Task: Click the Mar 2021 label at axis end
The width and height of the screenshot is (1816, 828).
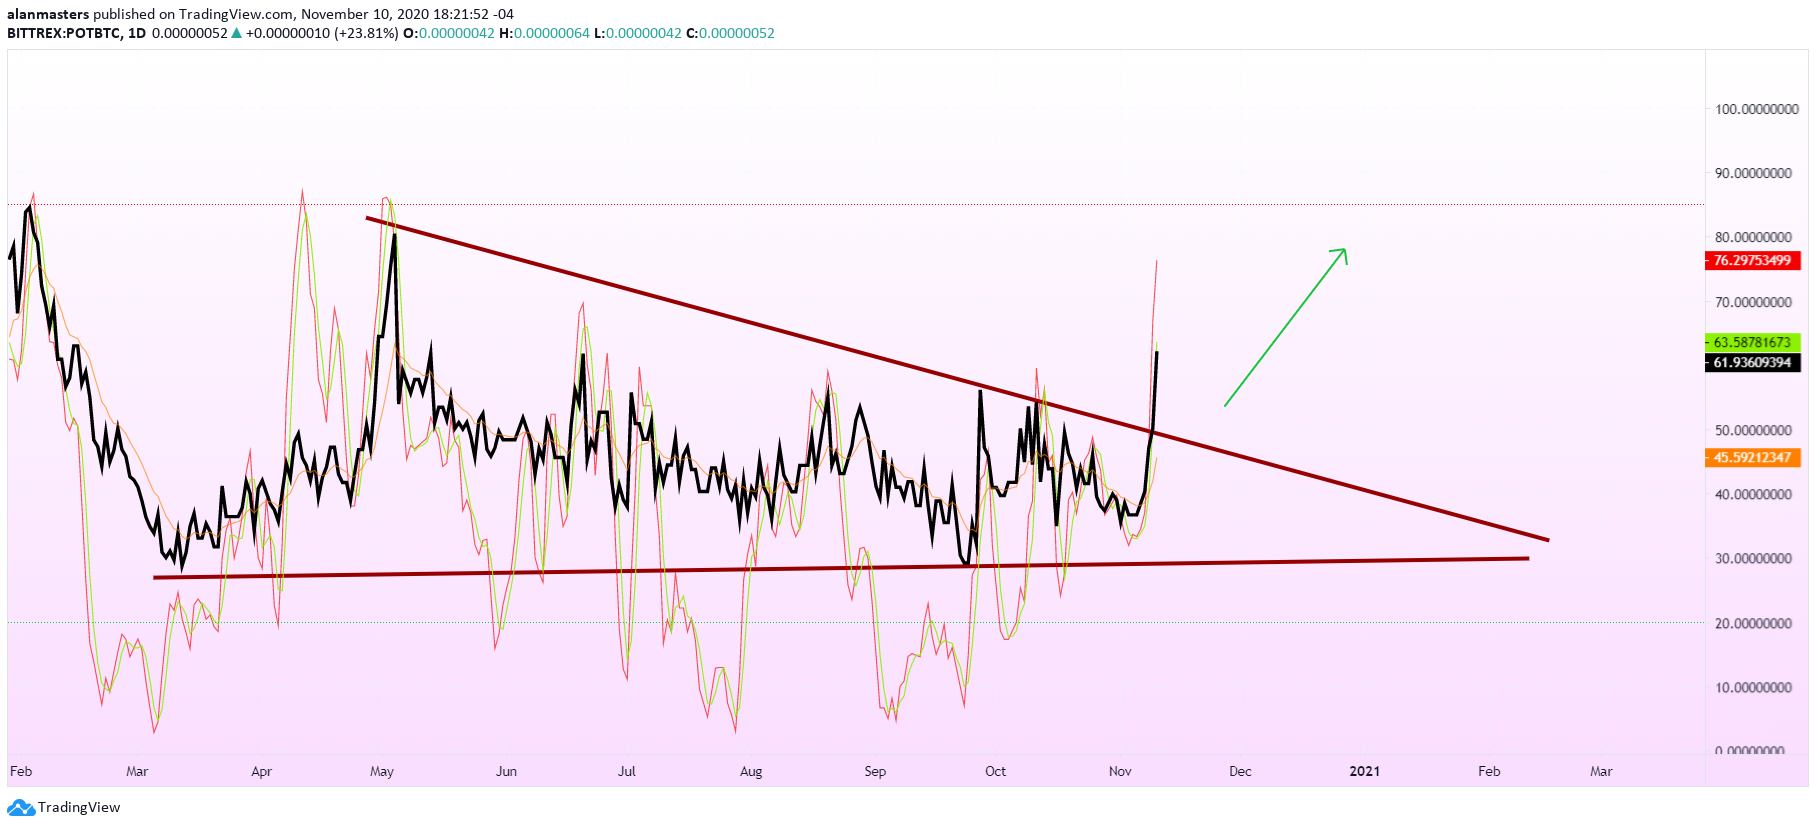Action: pos(1601,771)
